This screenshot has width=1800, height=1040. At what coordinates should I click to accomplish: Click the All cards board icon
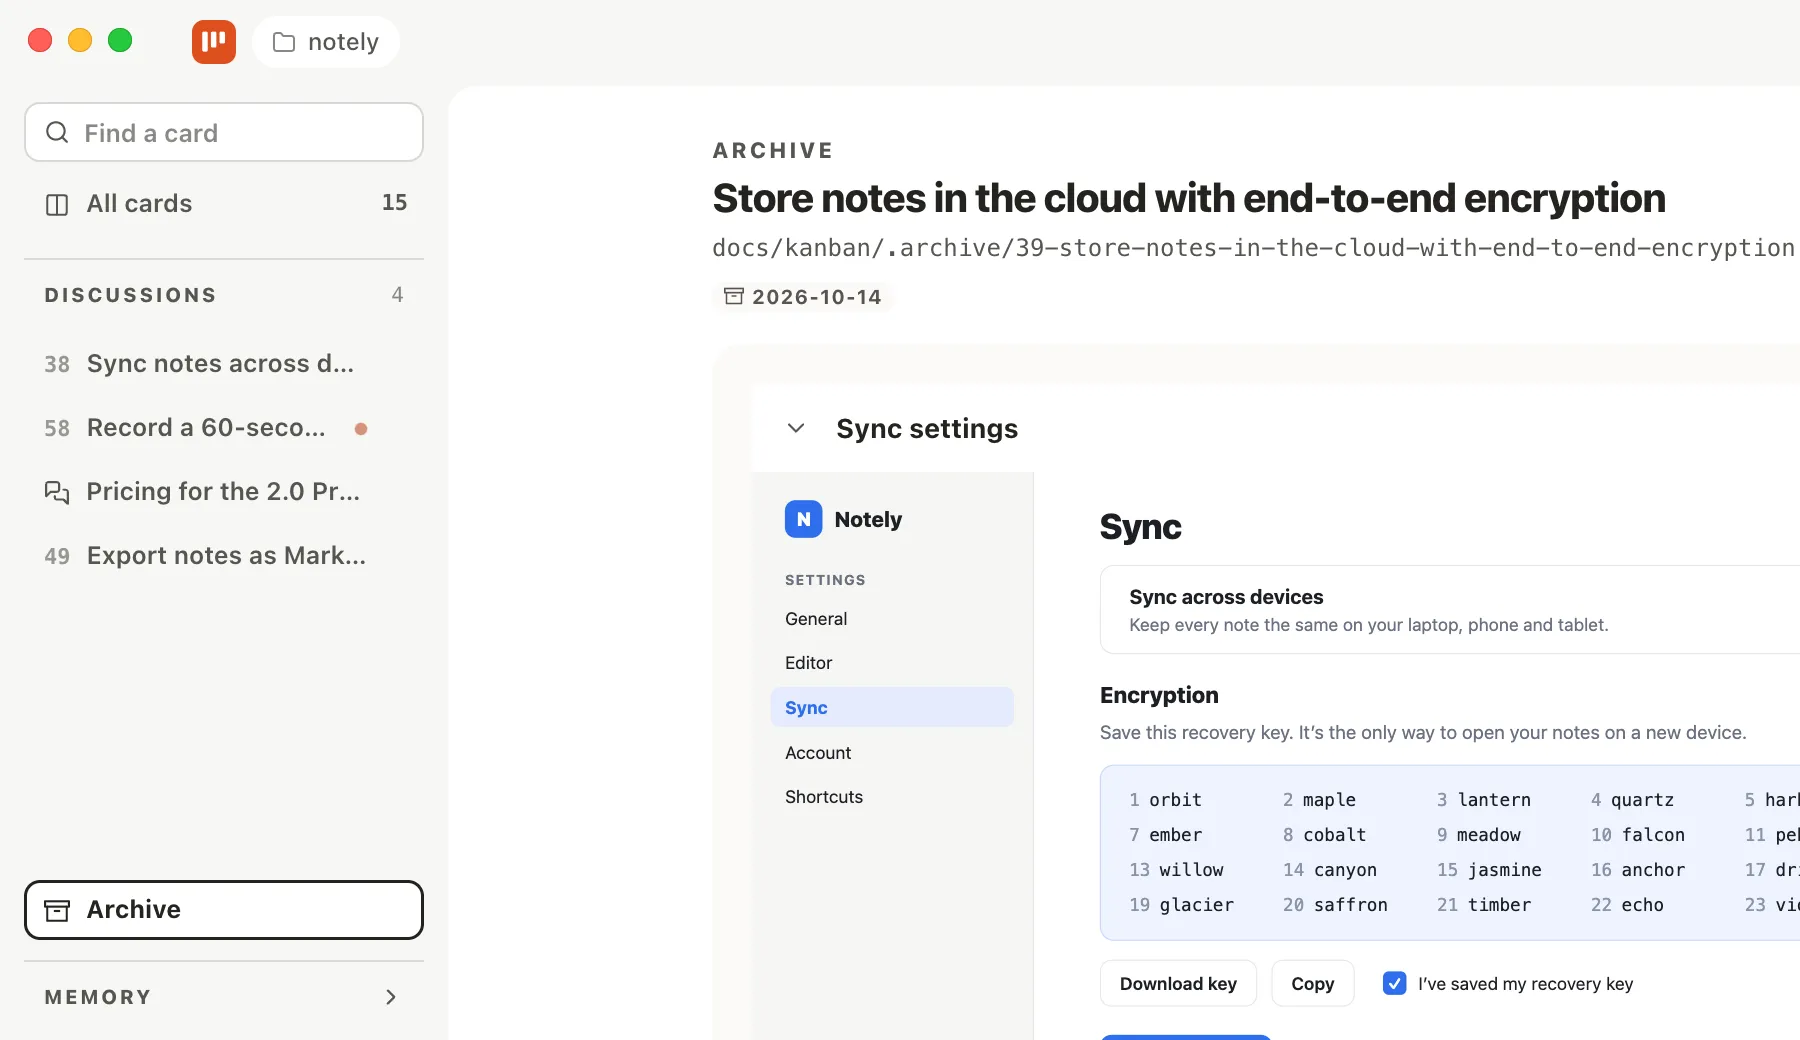click(57, 204)
